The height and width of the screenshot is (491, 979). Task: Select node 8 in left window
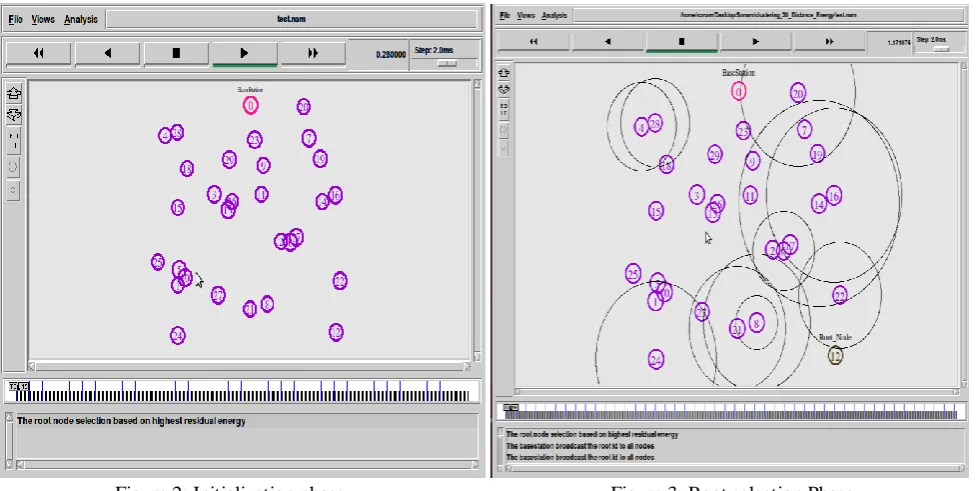pyautogui.click(x=267, y=304)
